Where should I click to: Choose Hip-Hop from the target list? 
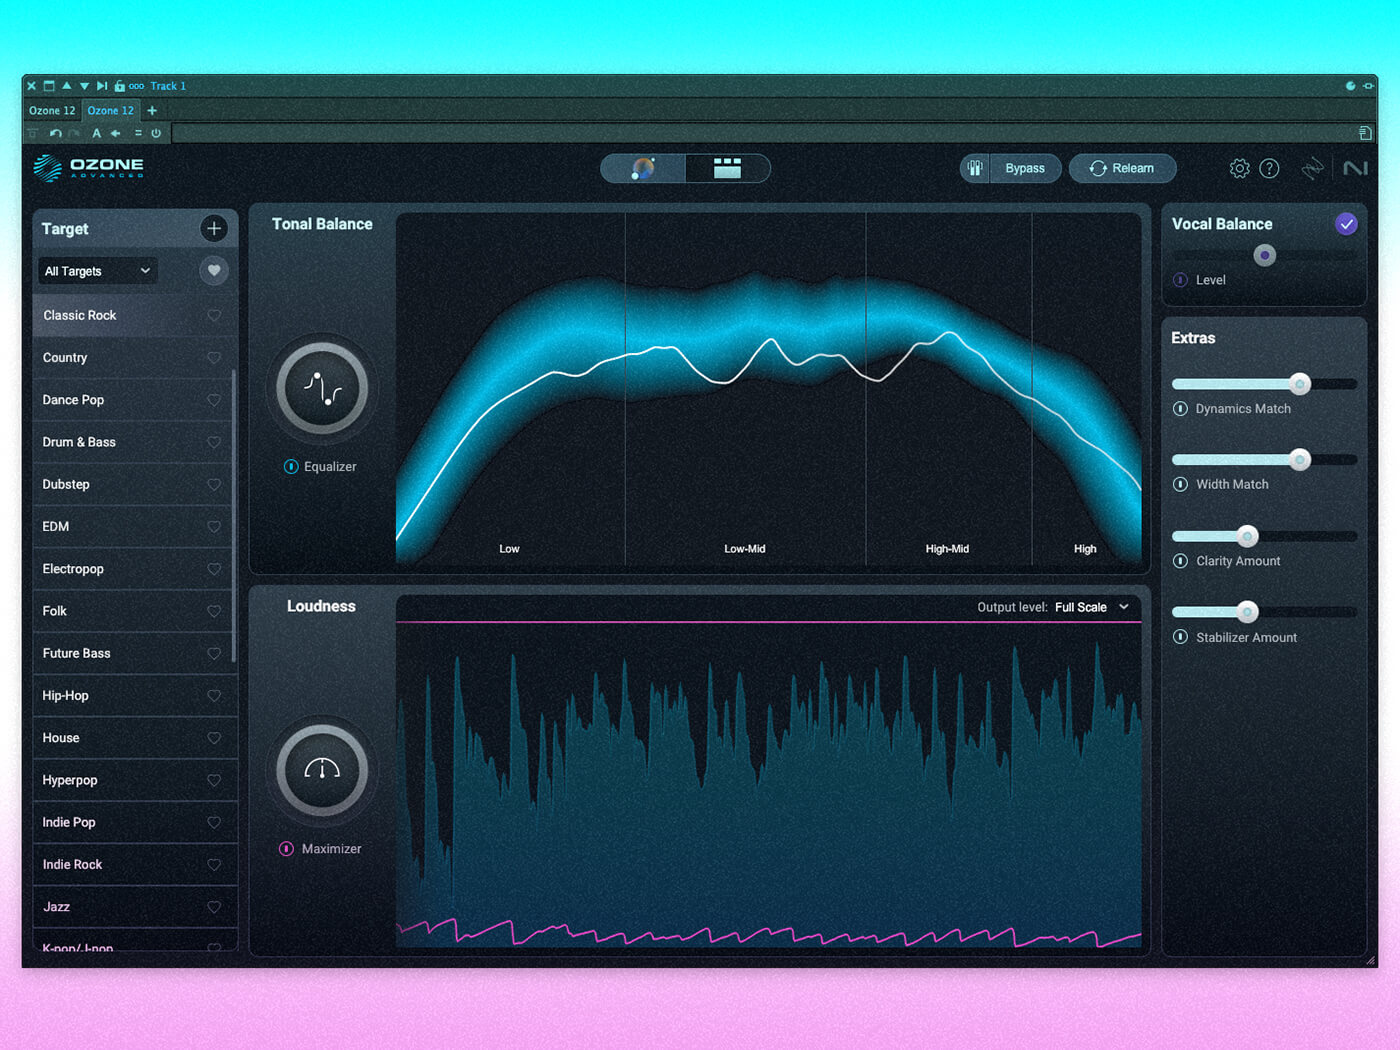pos(66,696)
